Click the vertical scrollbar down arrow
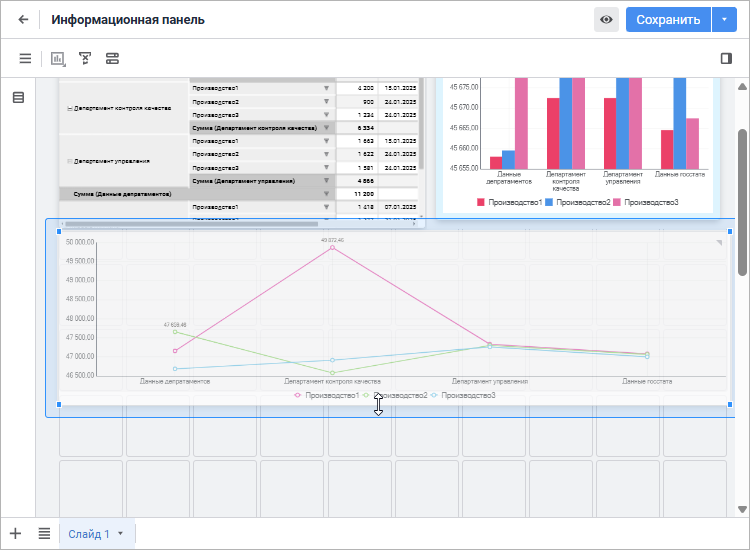Screen dimensions: 750x550 click(x=742, y=509)
